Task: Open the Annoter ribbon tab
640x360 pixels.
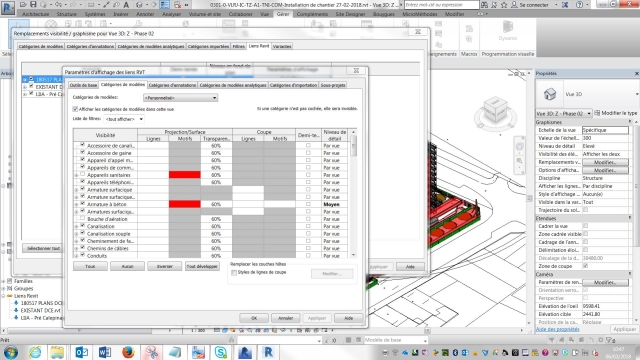Action: (x=145, y=14)
